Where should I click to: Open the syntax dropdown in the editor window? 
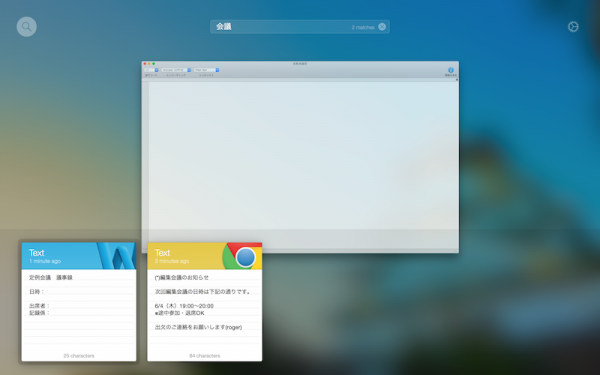pyautogui.click(x=206, y=70)
